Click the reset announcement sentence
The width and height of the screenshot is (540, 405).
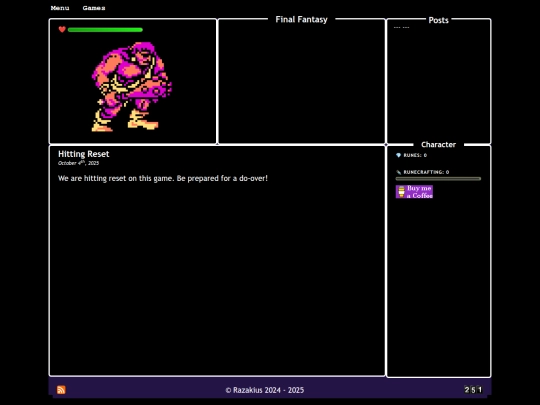[163, 178]
